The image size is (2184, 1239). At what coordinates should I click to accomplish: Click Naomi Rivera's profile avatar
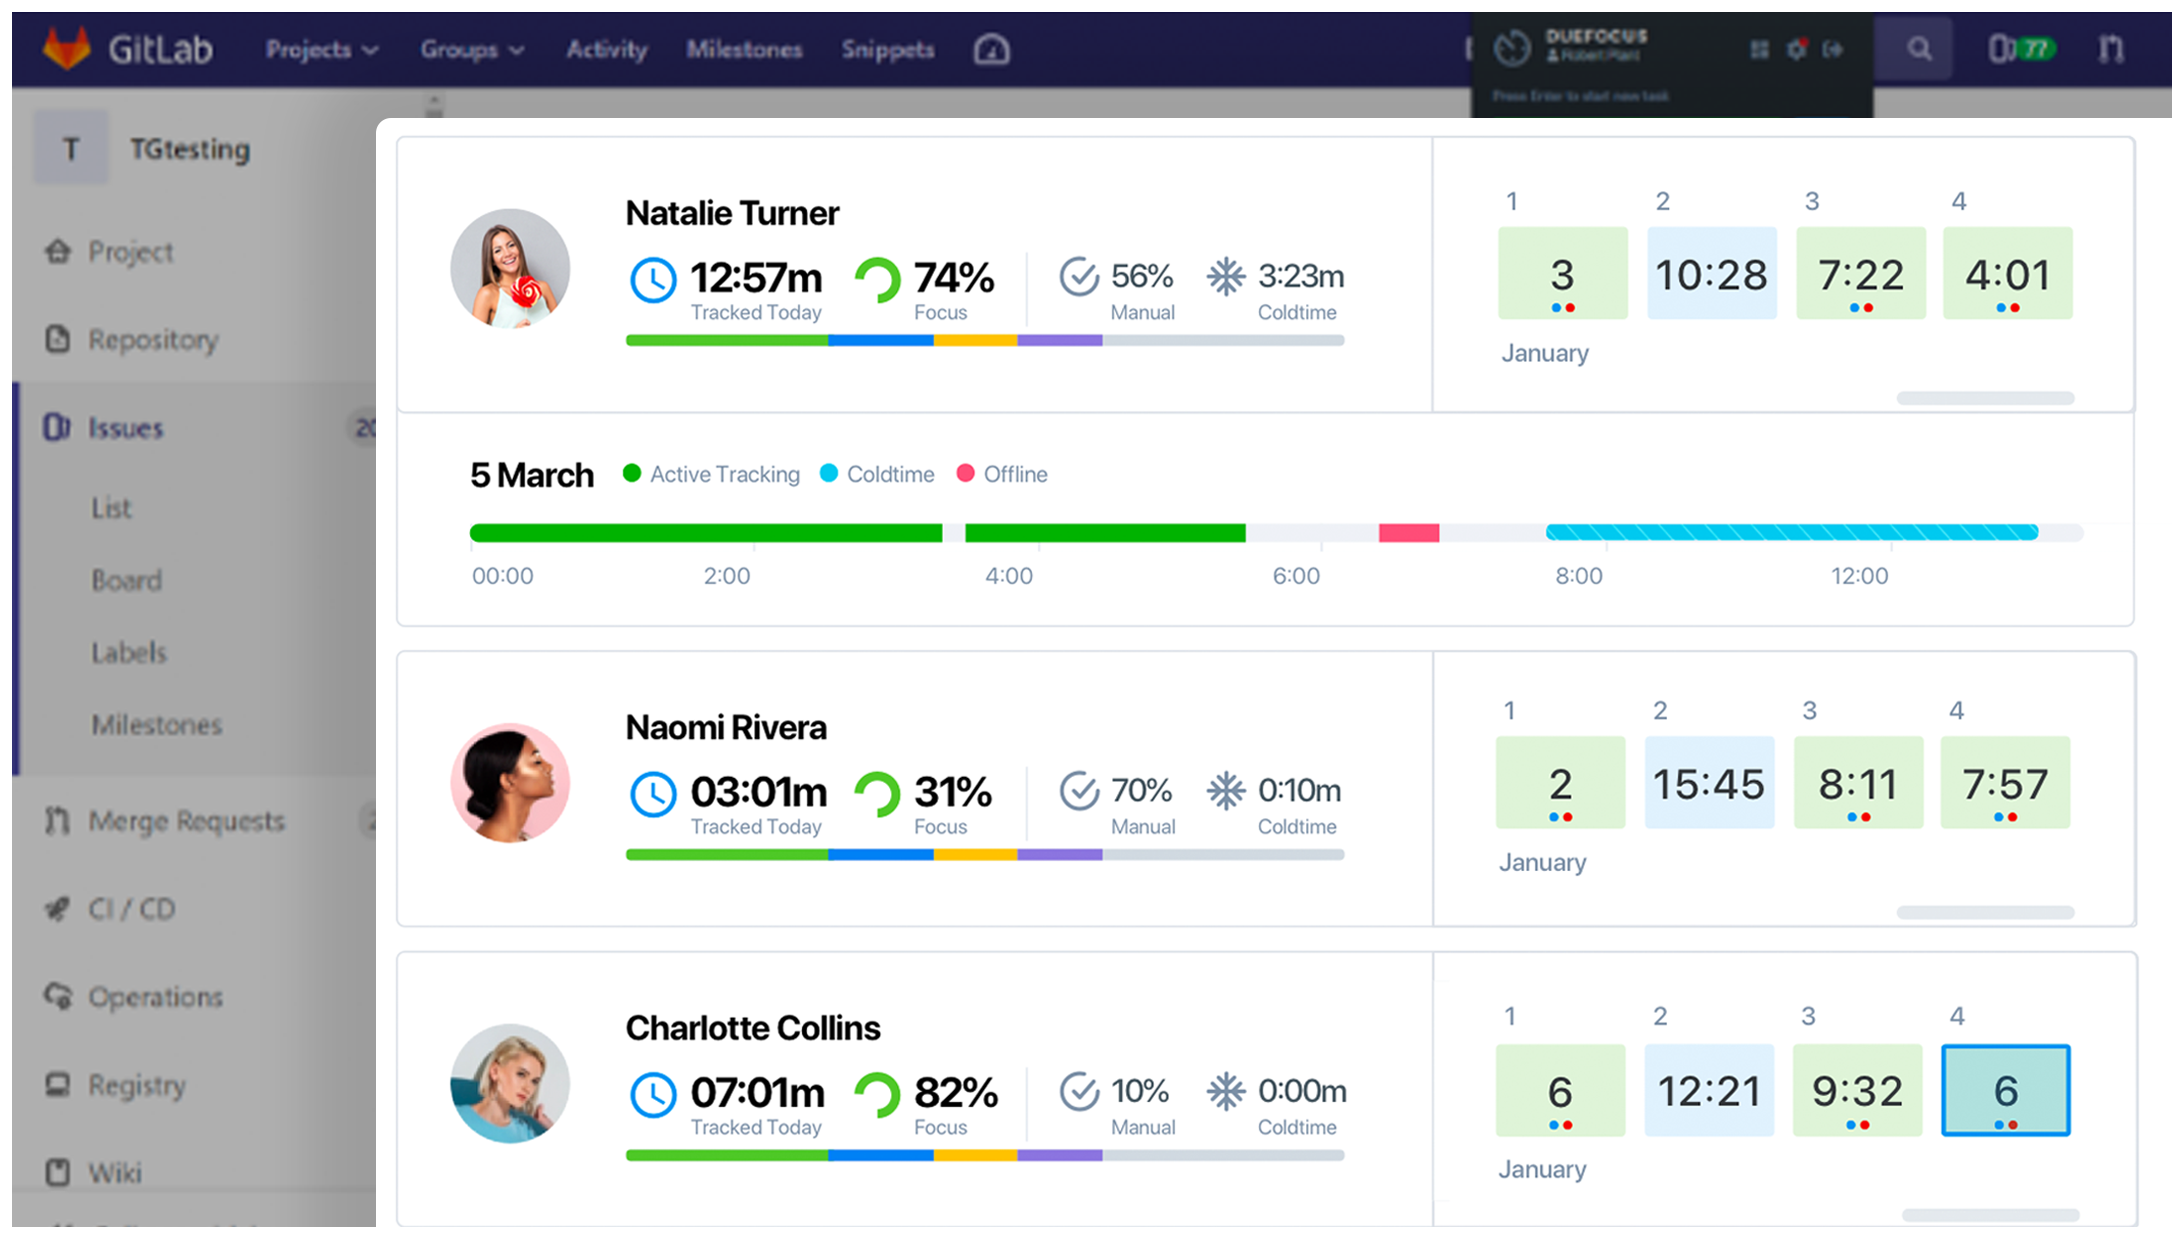pyautogui.click(x=510, y=783)
